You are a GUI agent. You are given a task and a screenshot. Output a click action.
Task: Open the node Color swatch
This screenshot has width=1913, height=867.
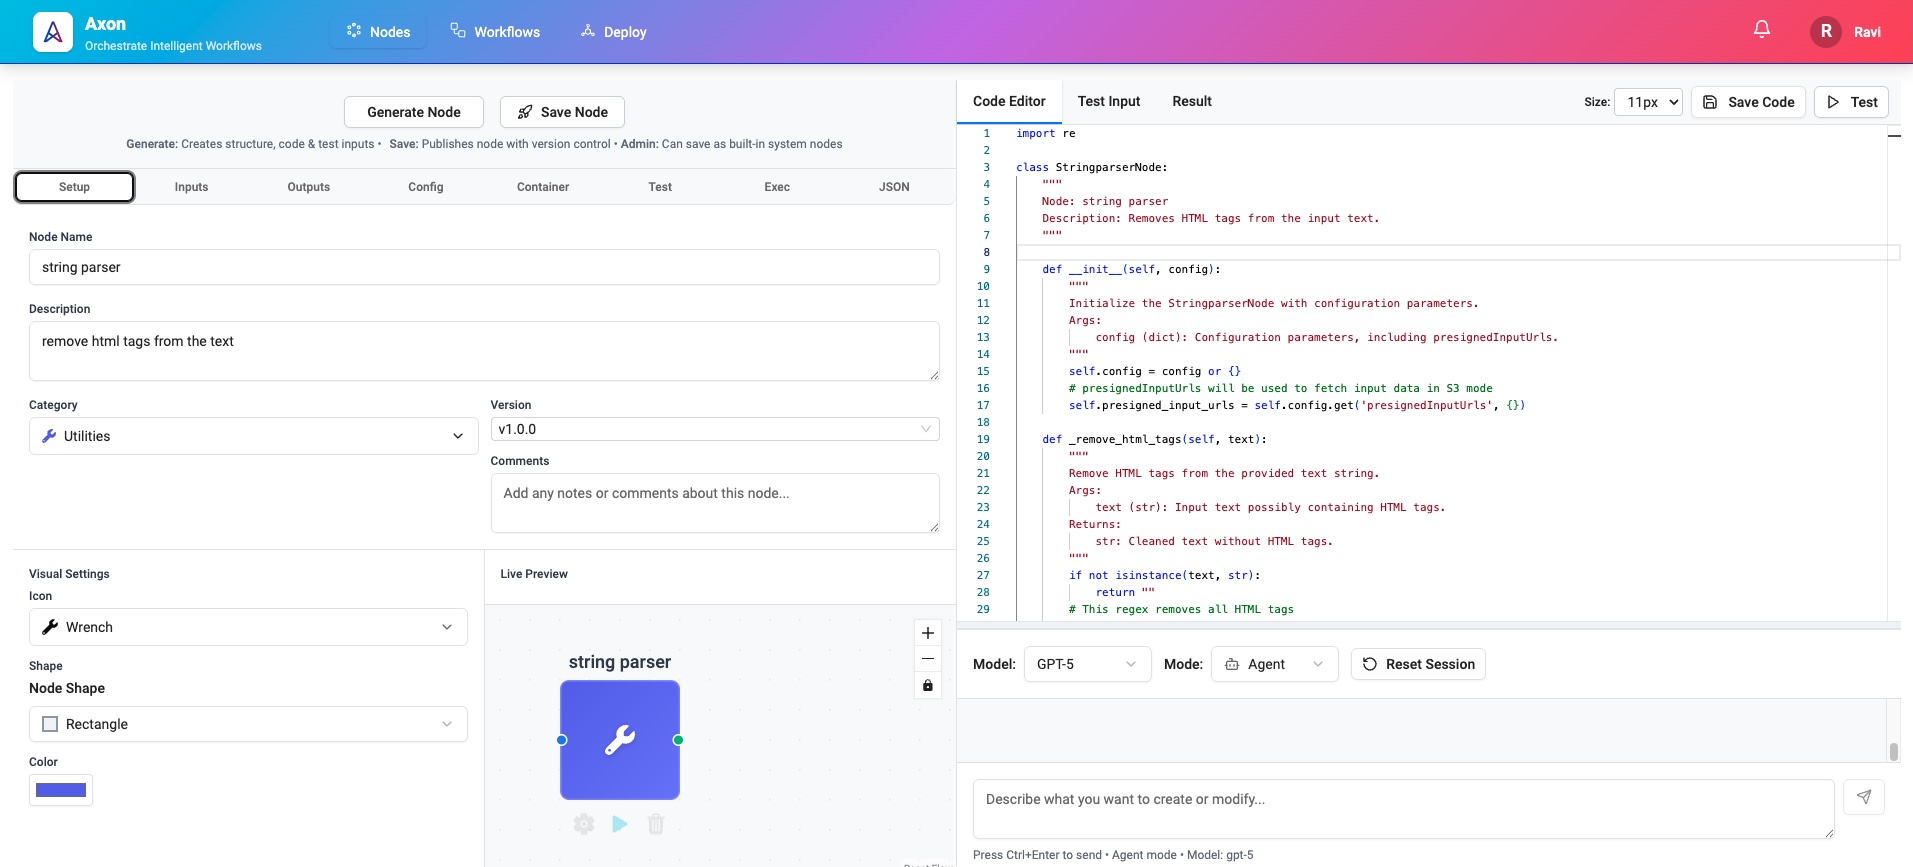tap(61, 790)
